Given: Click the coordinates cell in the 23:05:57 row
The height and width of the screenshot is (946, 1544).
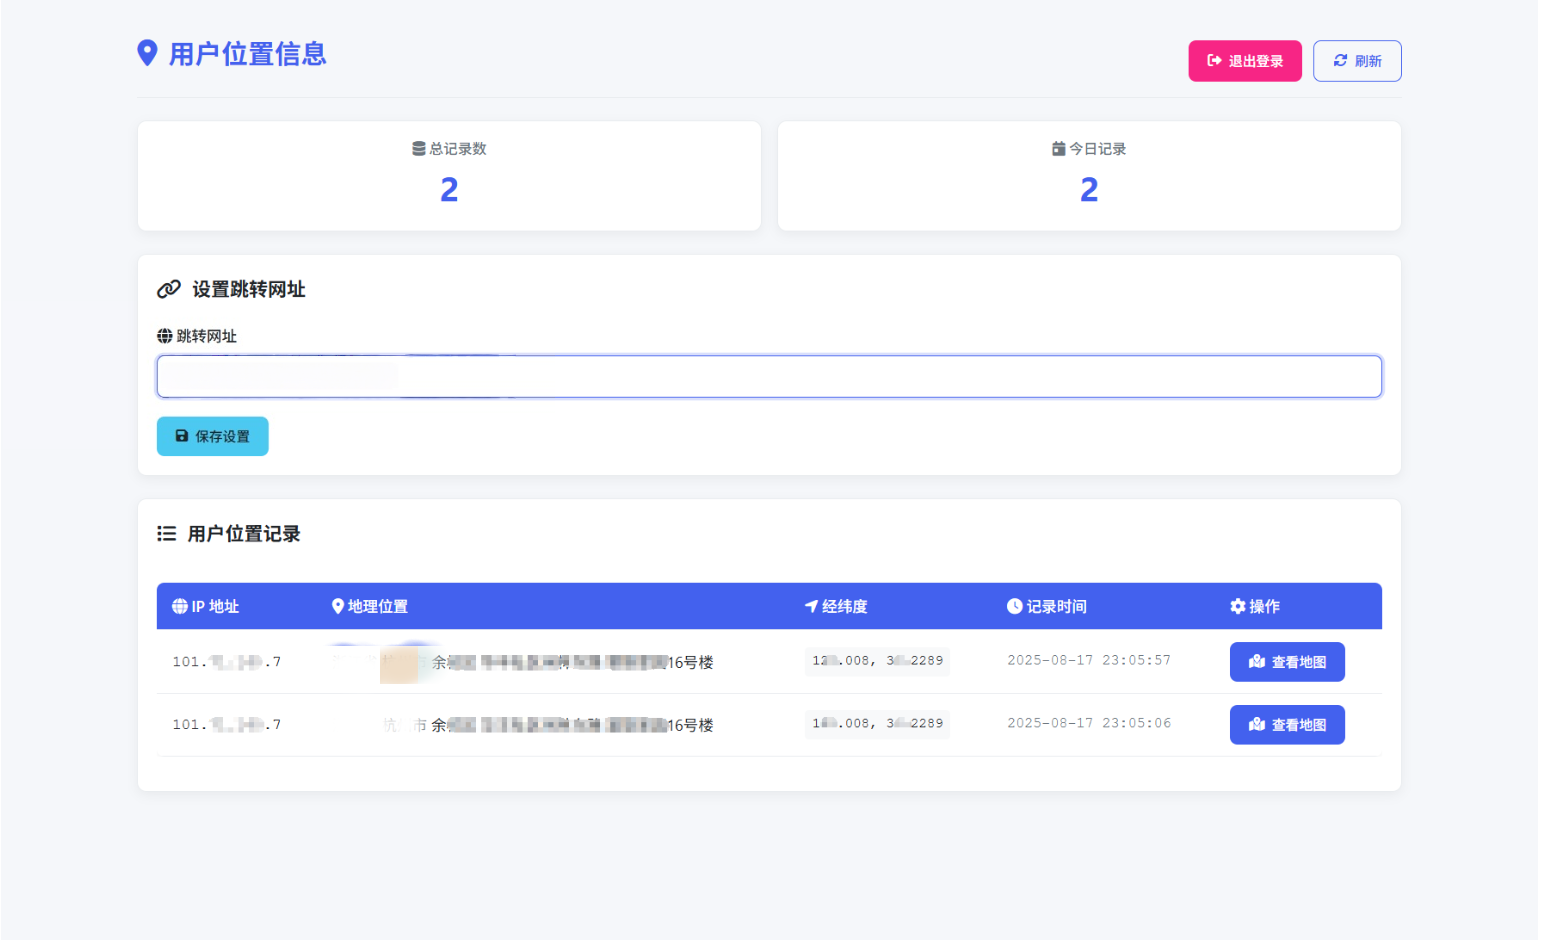Looking at the screenshot, I should (x=877, y=661).
